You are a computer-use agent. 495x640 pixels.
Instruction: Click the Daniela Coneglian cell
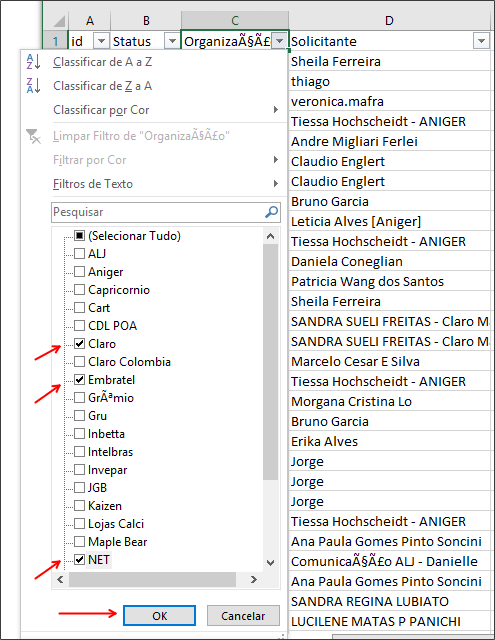pyautogui.click(x=389, y=261)
